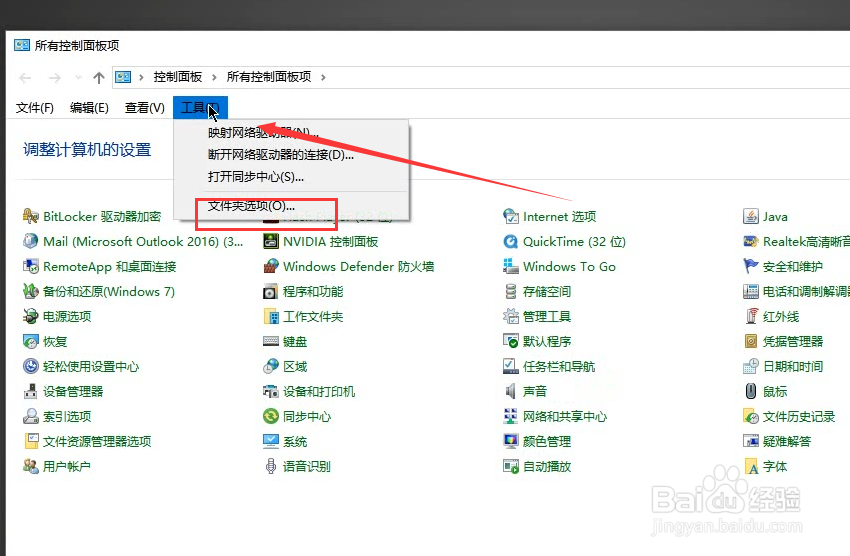Go forward with the right arrow button
This screenshot has height=556, width=850.
pyautogui.click(x=55, y=78)
